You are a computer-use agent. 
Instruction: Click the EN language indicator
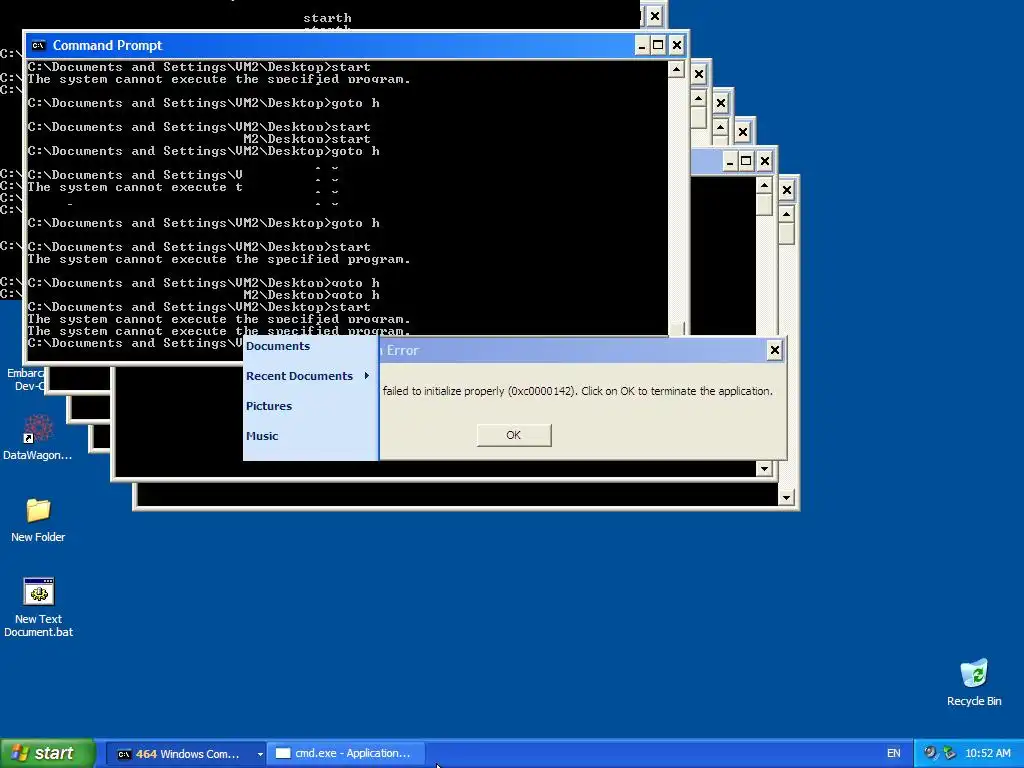coord(893,754)
